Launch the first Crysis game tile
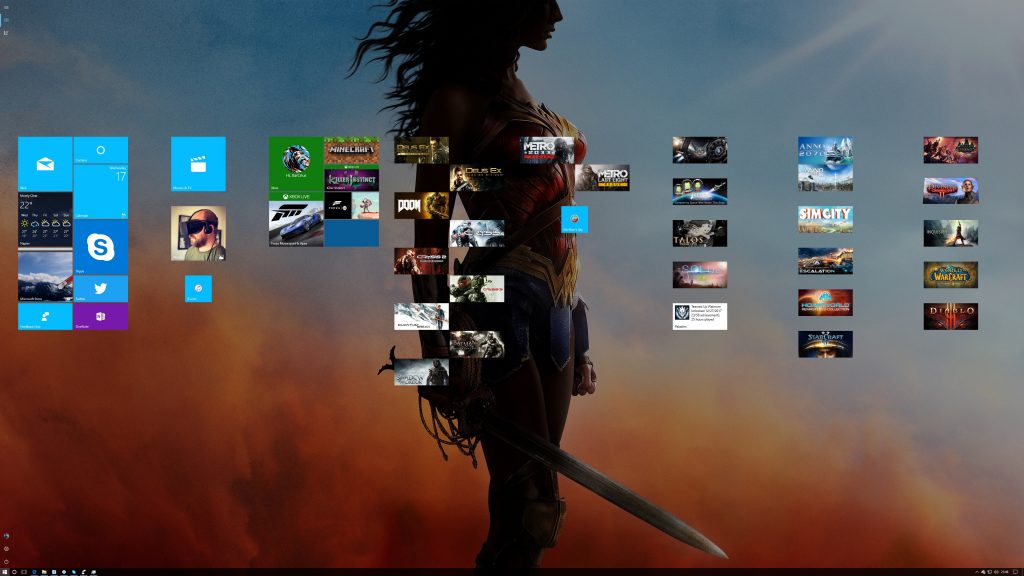Viewport: 1024px width, 576px height. point(477,233)
